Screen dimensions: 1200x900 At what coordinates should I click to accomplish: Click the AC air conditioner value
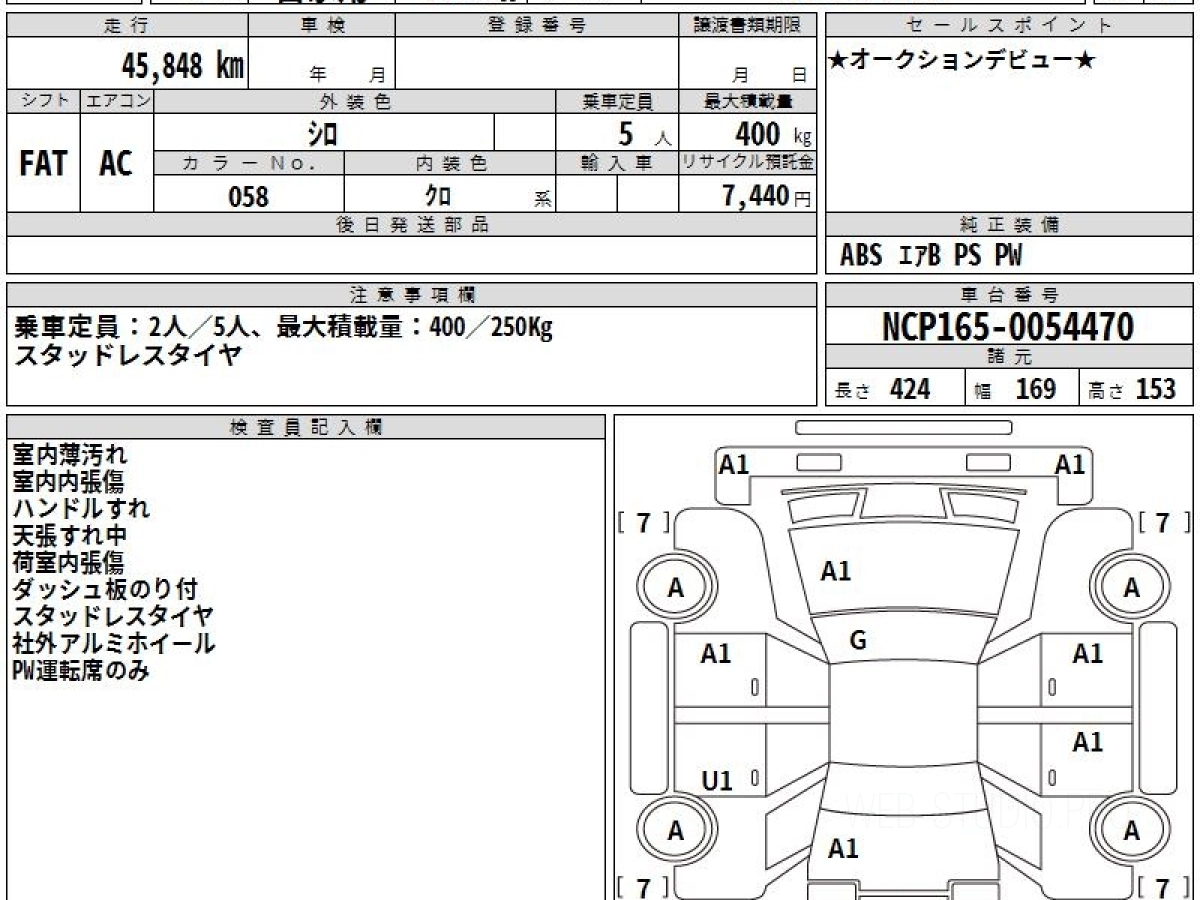pyautogui.click(x=116, y=163)
